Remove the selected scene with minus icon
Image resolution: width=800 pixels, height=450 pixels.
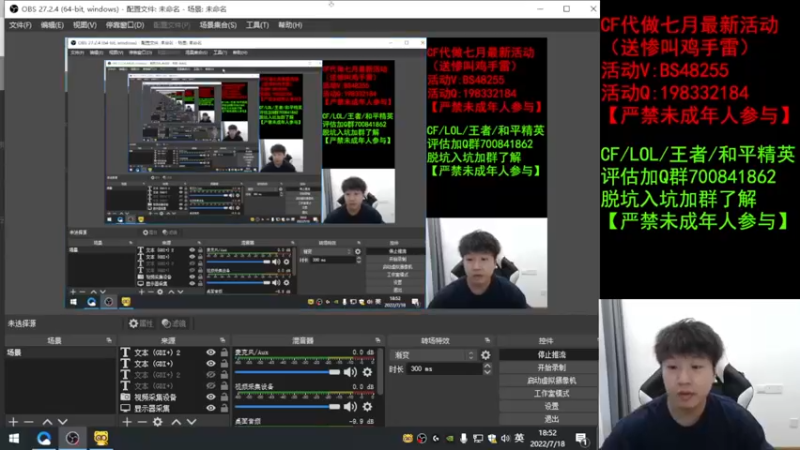click(29, 422)
